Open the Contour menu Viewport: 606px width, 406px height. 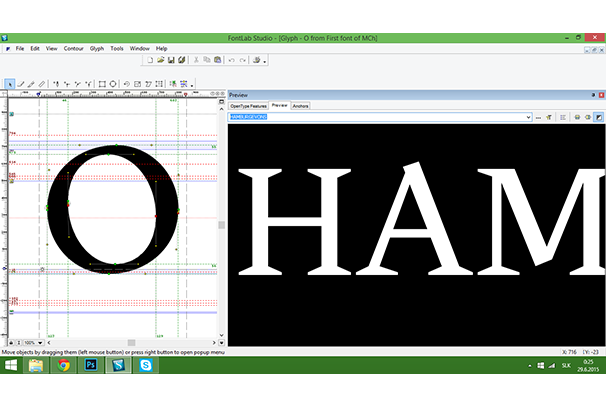[73, 48]
